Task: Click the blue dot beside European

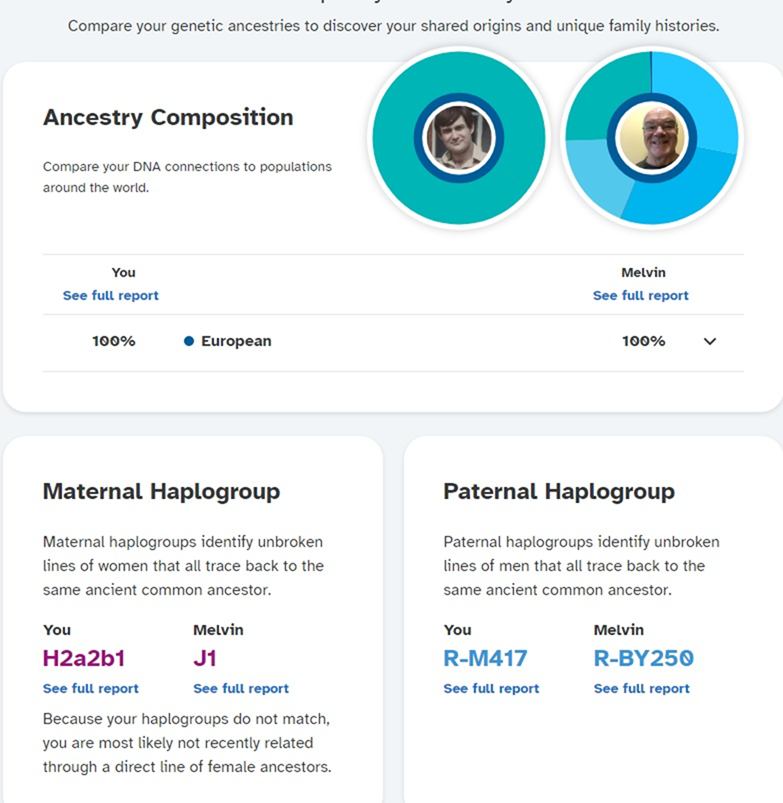Action: [x=189, y=341]
